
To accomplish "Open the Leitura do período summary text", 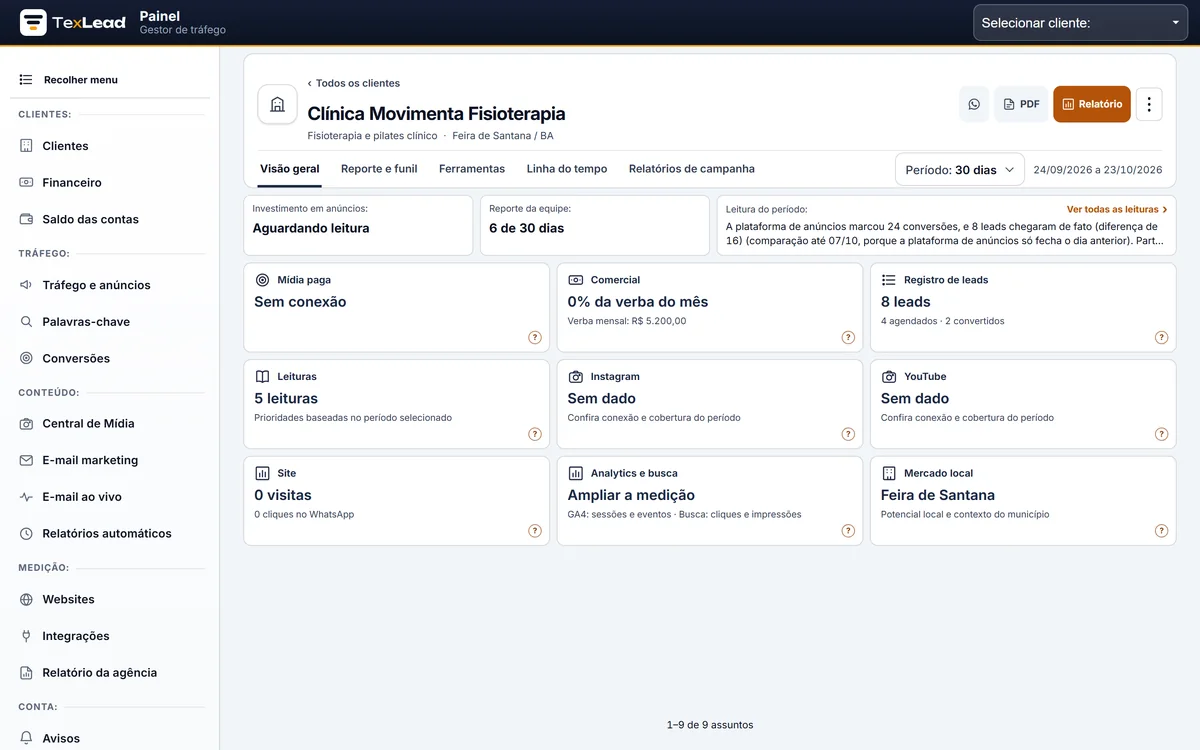I will (944, 233).
